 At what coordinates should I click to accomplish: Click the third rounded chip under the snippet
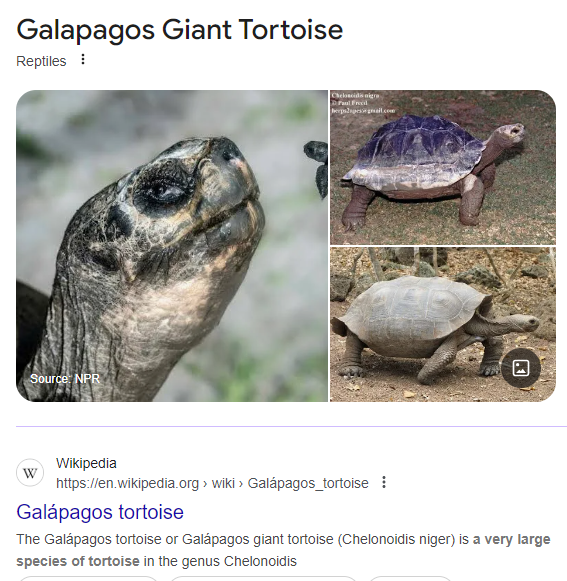coord(410,578)
